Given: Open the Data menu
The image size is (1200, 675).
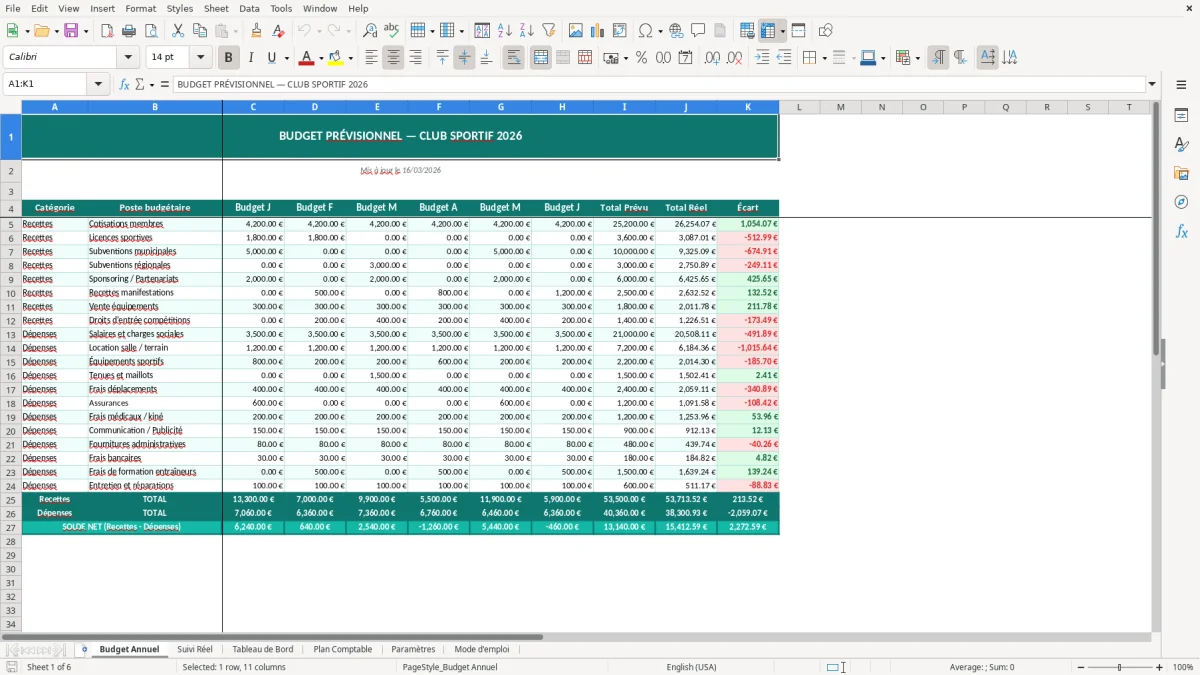Looking at the screenshot, I should [249, 8].
